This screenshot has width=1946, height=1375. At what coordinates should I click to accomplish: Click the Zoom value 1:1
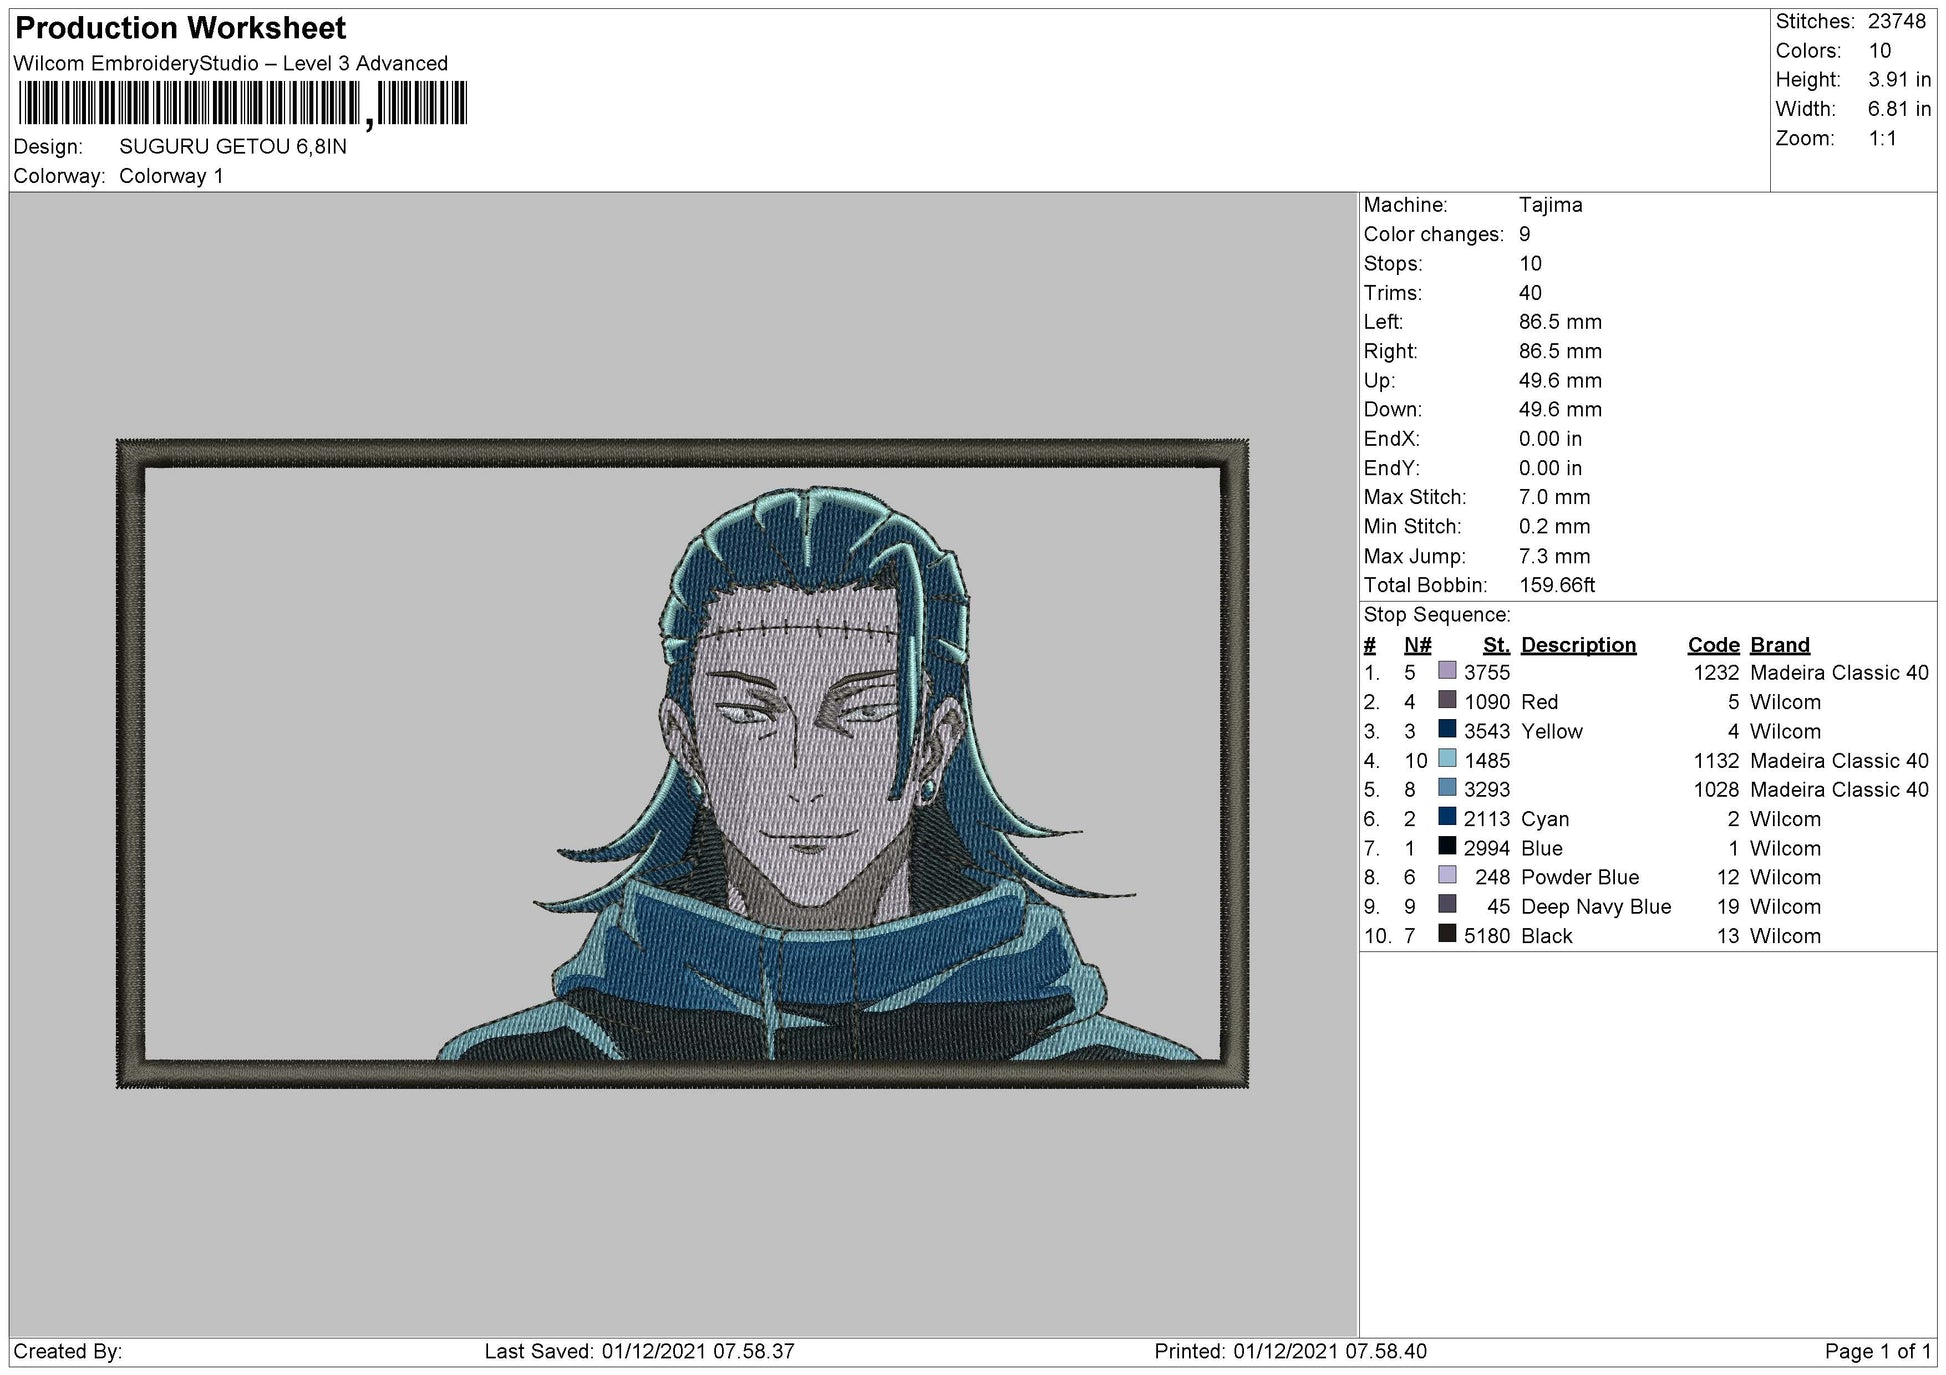[1882, 138]
